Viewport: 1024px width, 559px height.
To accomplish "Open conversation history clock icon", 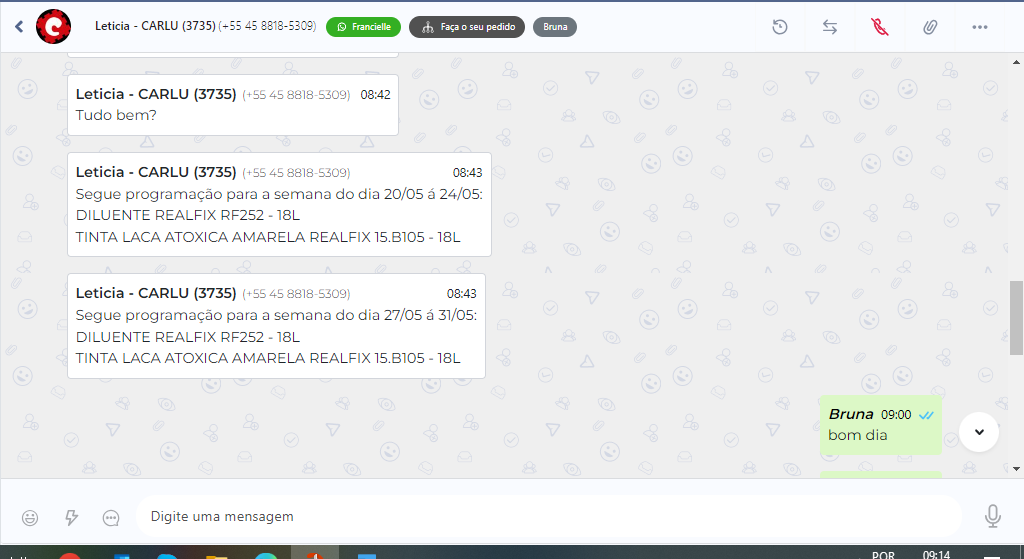I will 780,27.
